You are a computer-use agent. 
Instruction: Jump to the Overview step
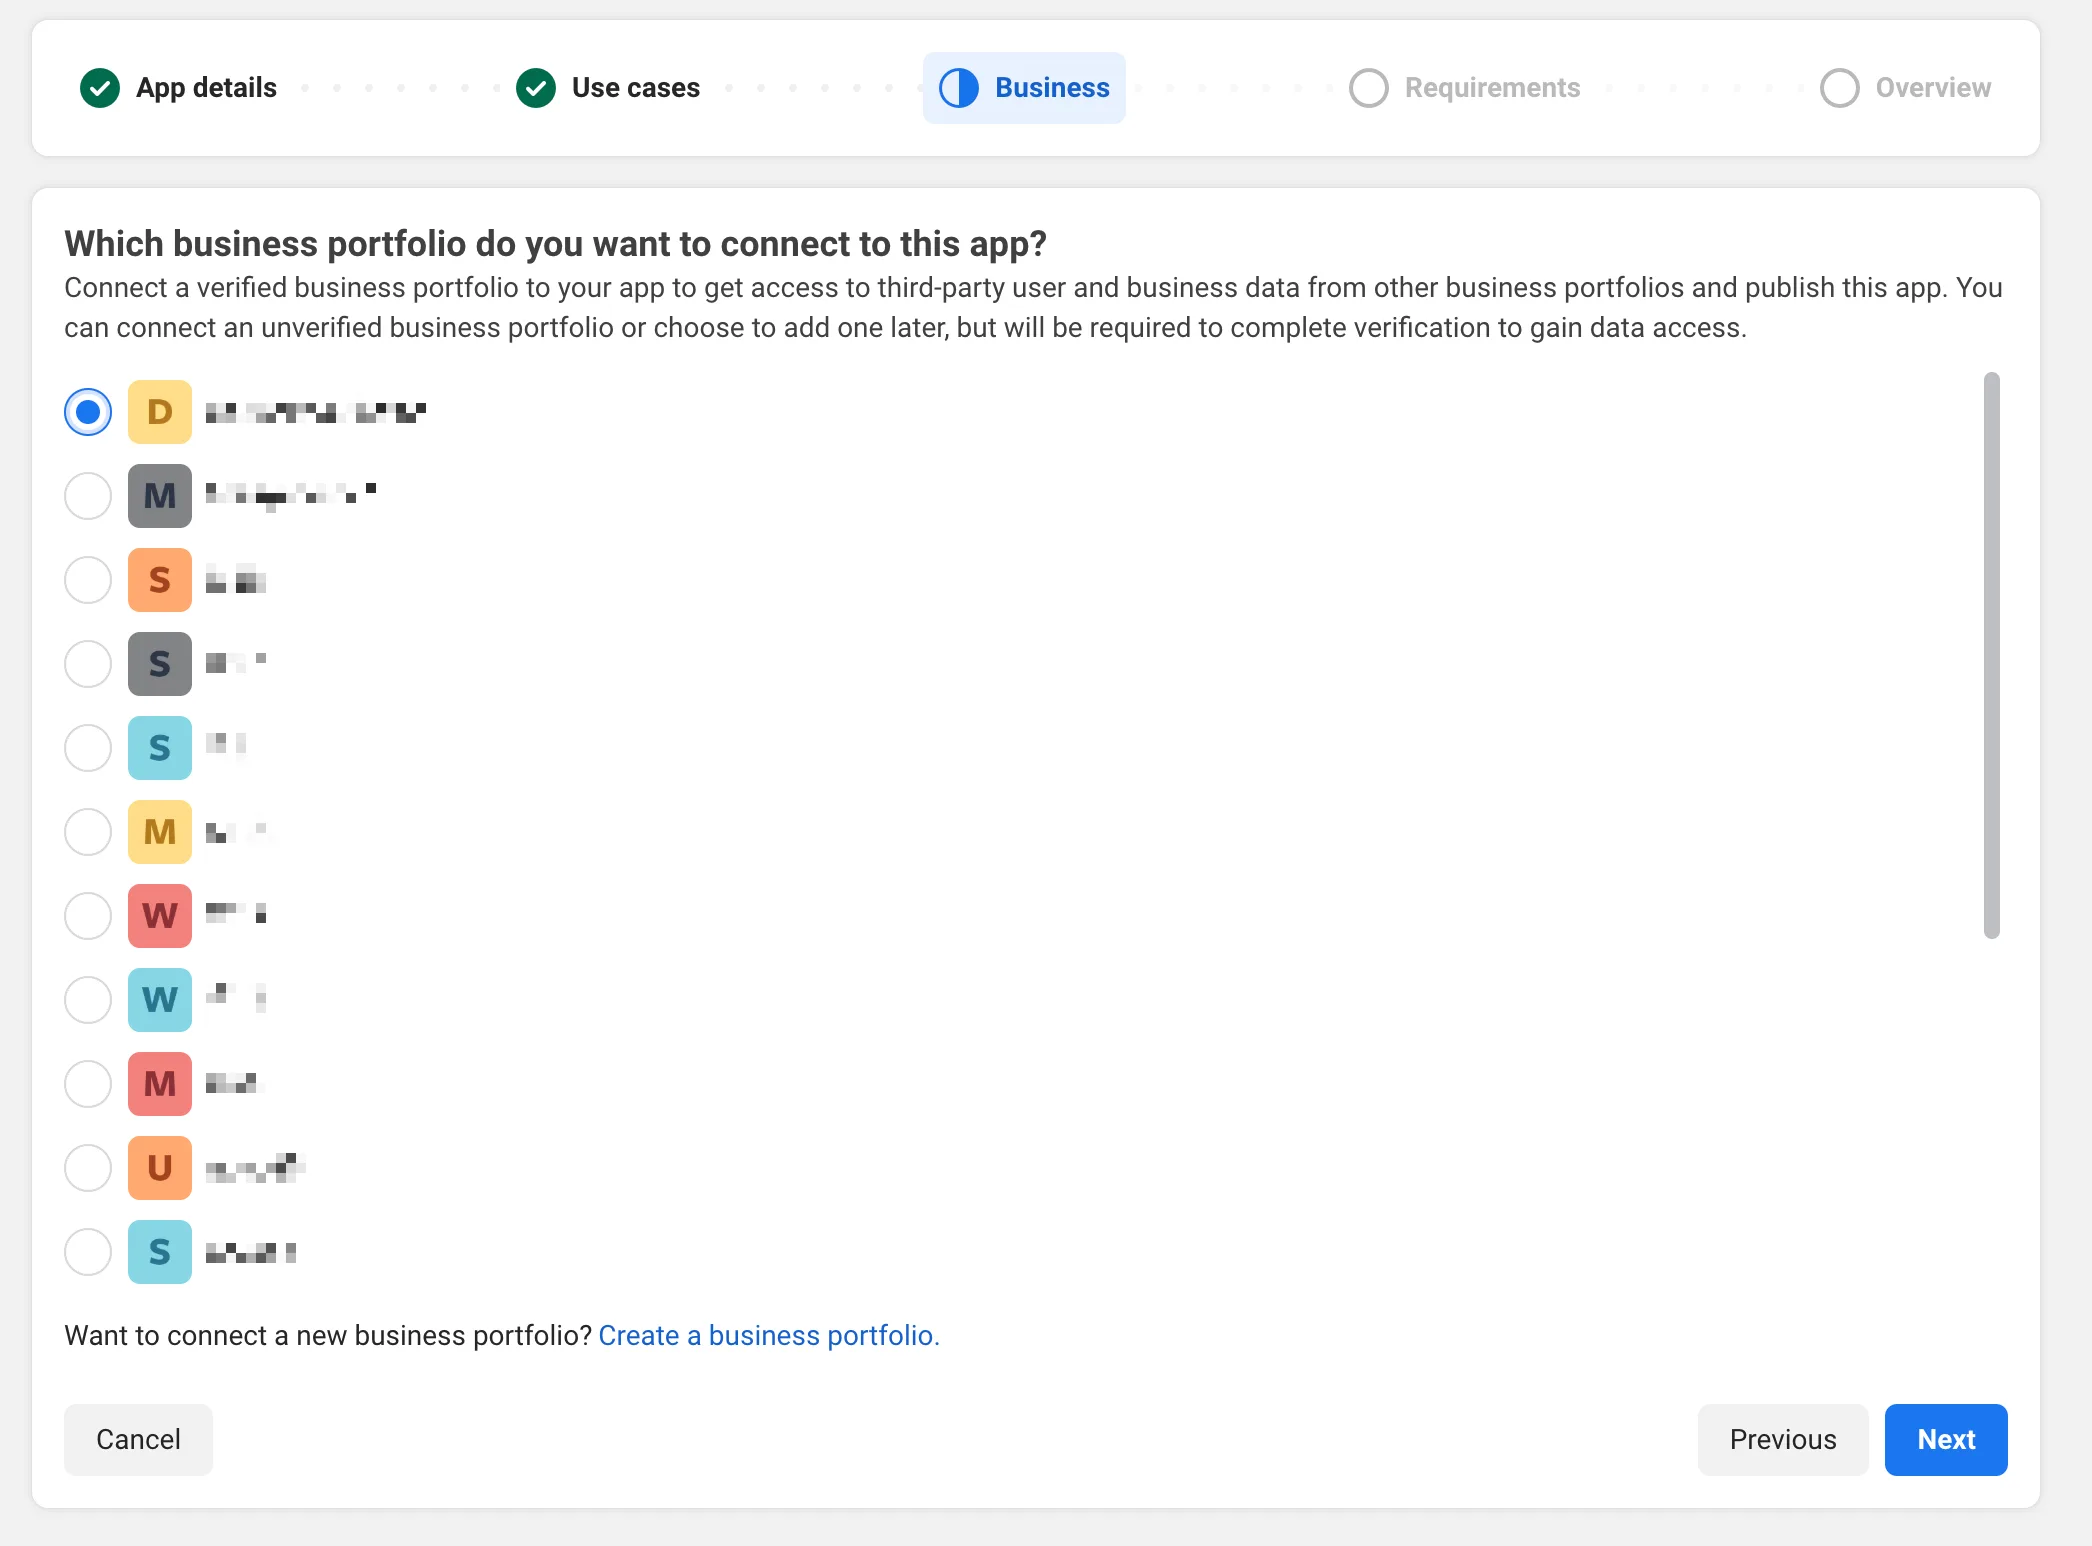[1906, 88]
